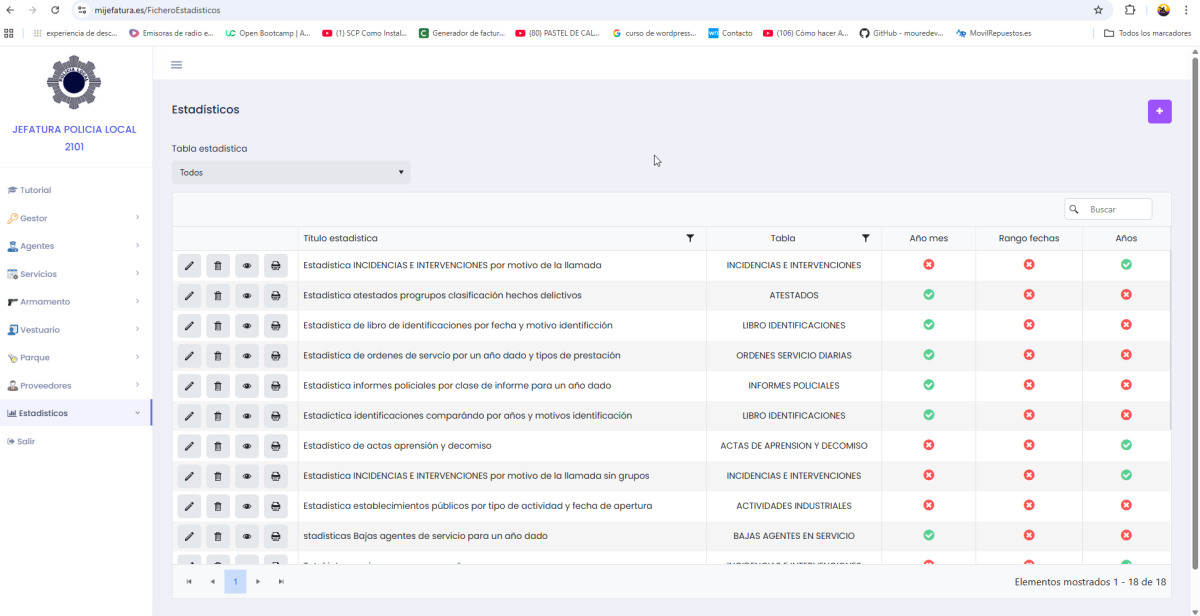Delete the libro de identificaciones por fecha statistic
The height and width of the screenshot is (616, 1200).
tap(218, 326)
